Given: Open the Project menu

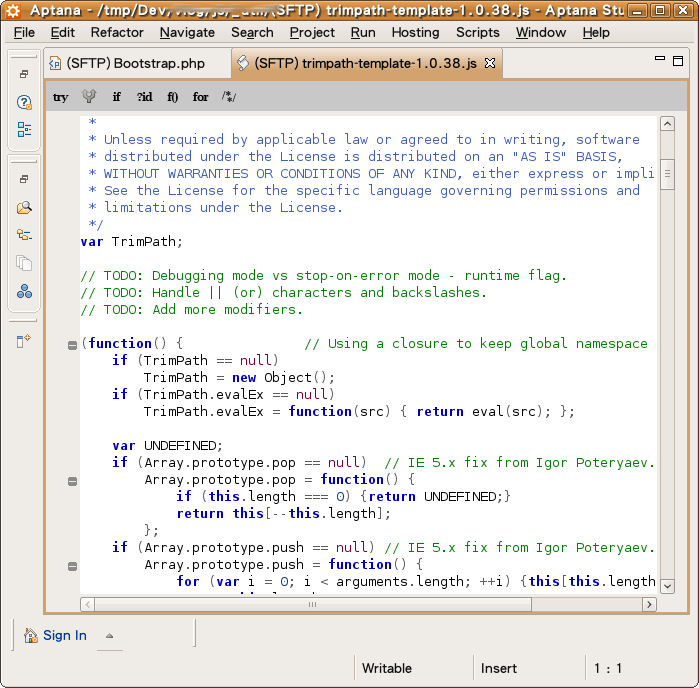Looking at the screenshot, I should tap(312, 33).
